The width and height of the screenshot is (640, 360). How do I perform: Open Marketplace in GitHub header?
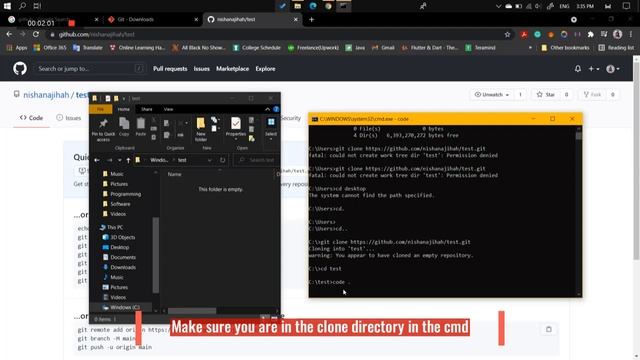tap(232, 69)
